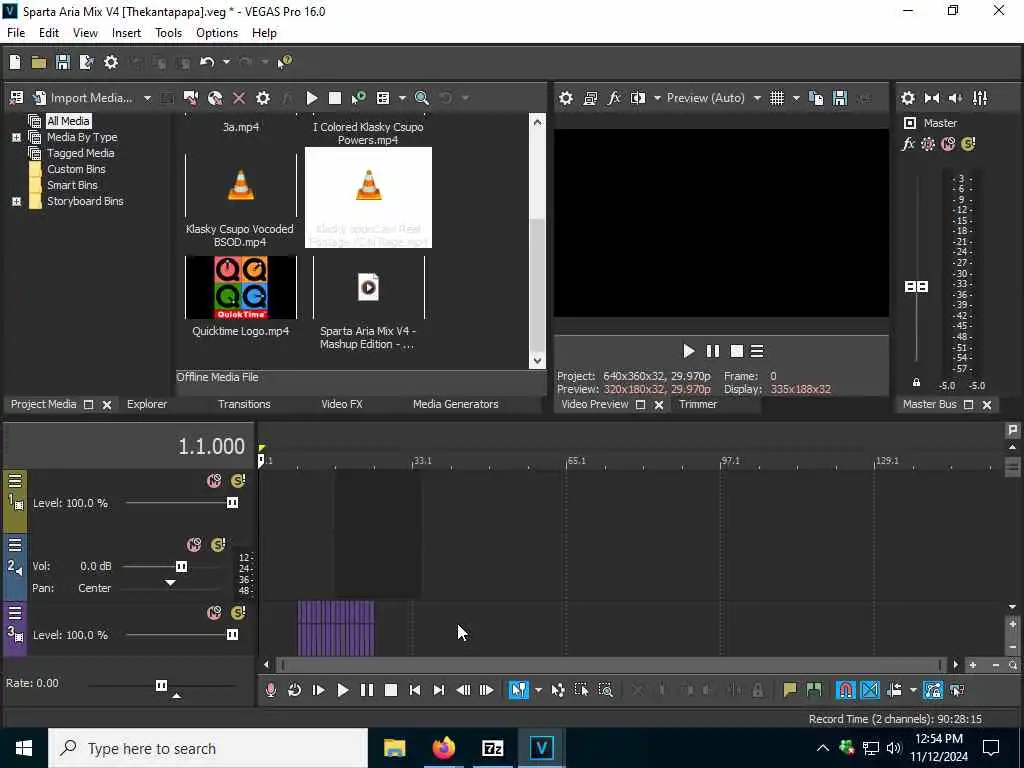Toggle the preview overlays grid icon
Viewport: 1024px width, 768px height.
click(776, 98)
